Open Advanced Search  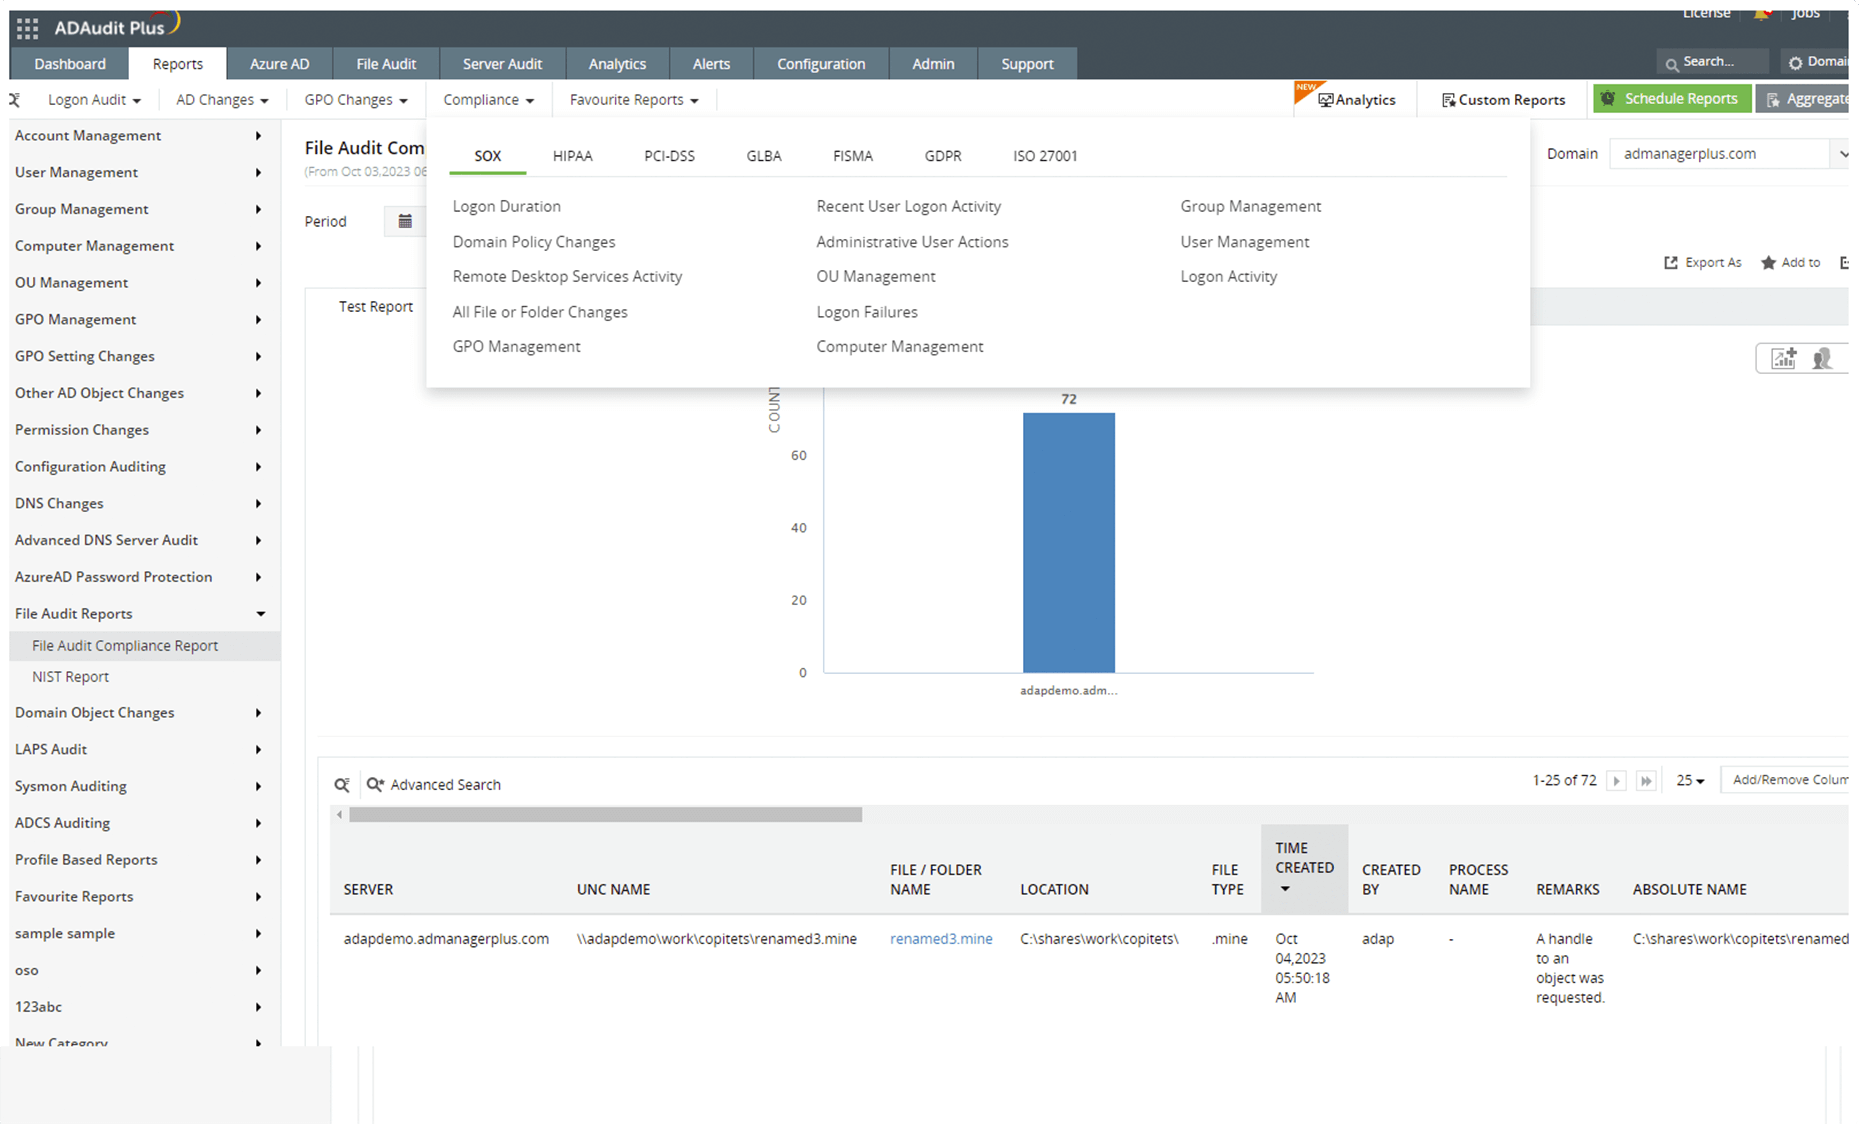(x=446, y=784)
